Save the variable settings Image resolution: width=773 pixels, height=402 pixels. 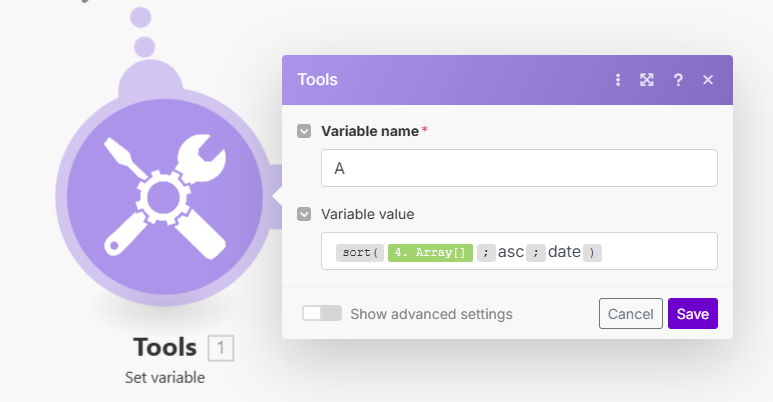pyautogui.click(x=692, y=314)
